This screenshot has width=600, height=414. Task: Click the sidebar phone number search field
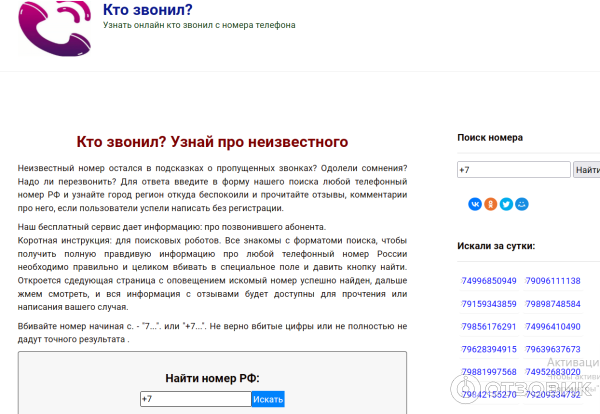(x=513, y=170)
